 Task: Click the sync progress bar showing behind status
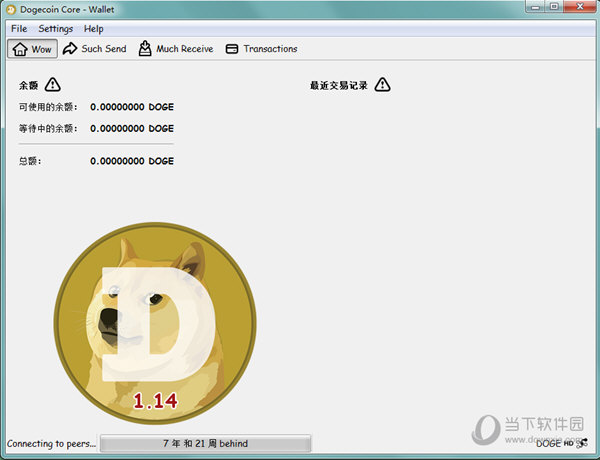pyautogui.click(x=205, y=443)
